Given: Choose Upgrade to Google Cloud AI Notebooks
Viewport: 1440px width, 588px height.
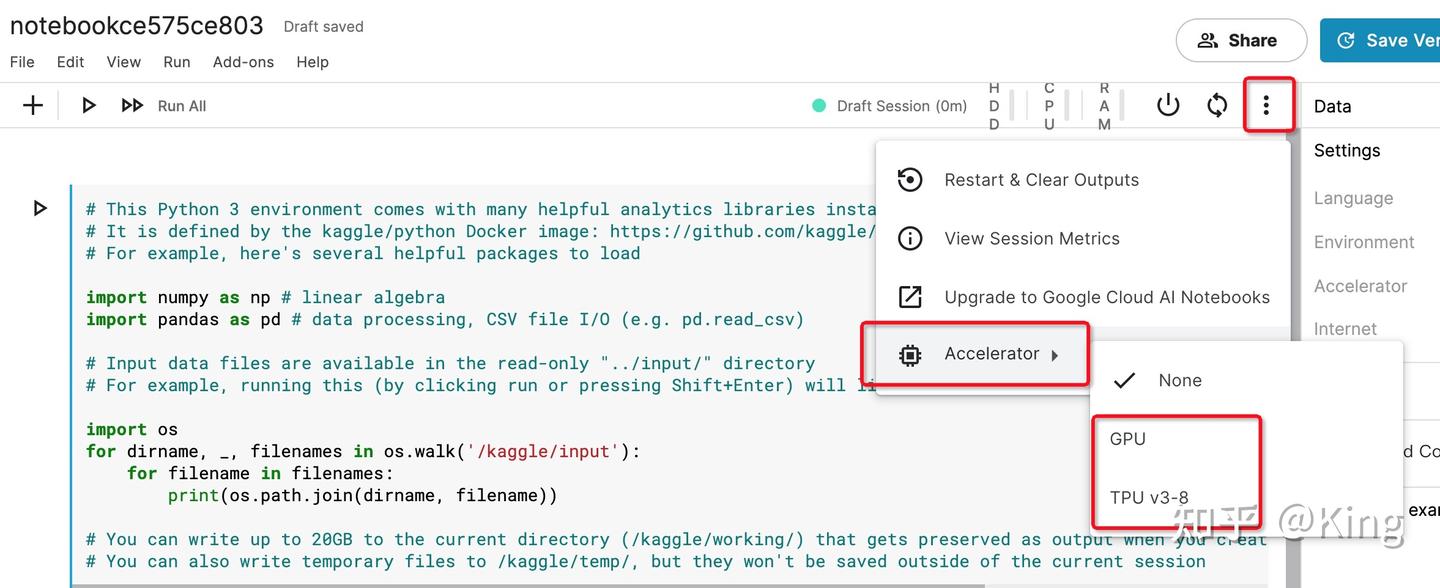Looking at the screenshot, I should click(x=1106, y=297).
